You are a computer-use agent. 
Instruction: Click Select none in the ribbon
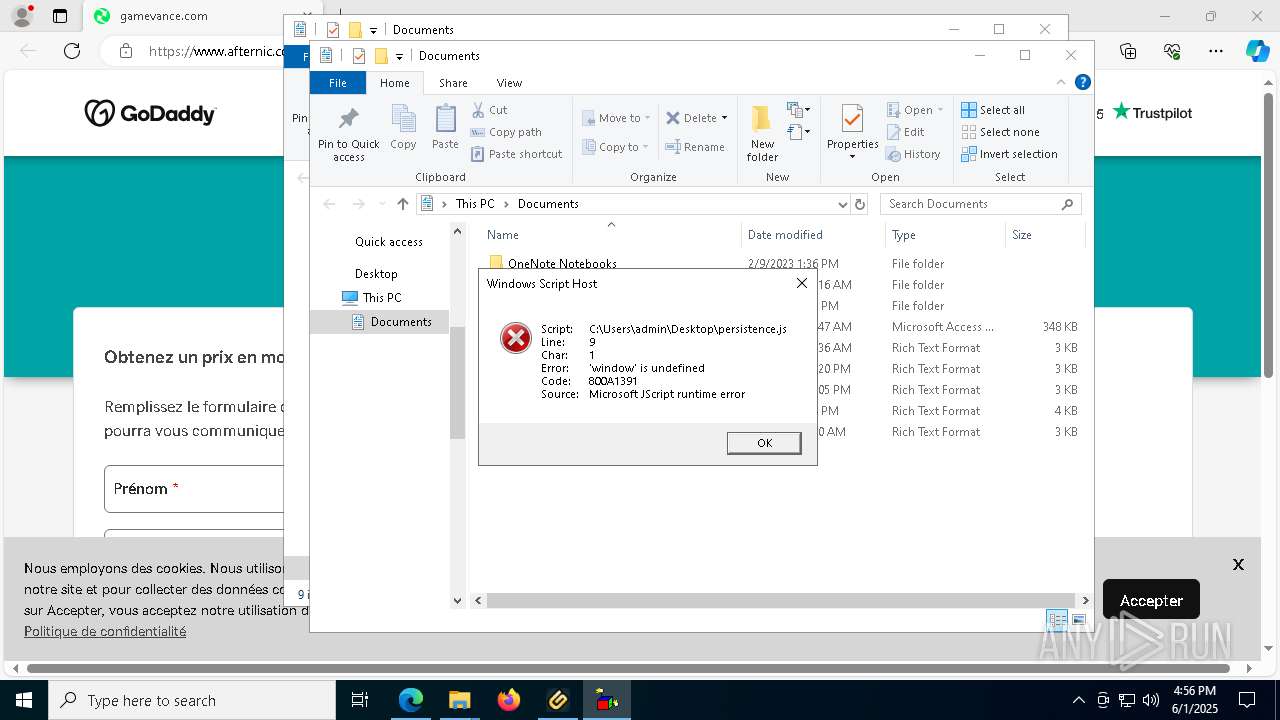(1000, 132)
